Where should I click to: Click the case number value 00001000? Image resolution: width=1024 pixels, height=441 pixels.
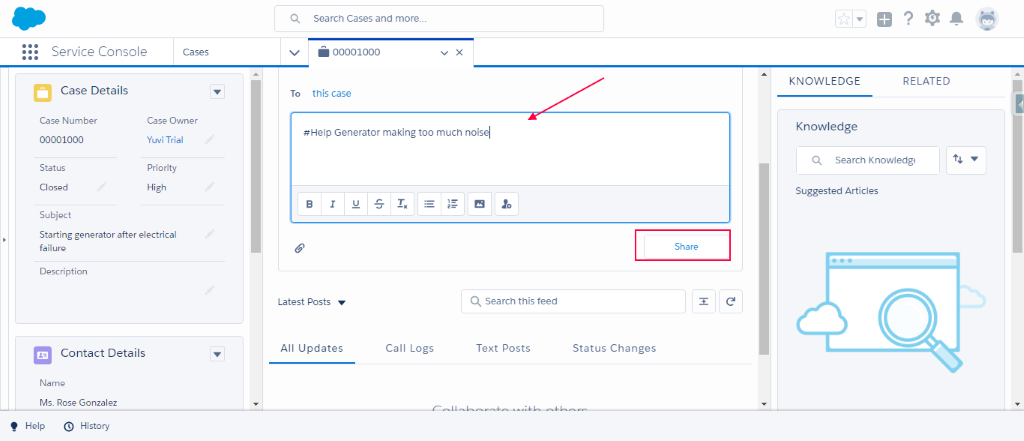61,140
